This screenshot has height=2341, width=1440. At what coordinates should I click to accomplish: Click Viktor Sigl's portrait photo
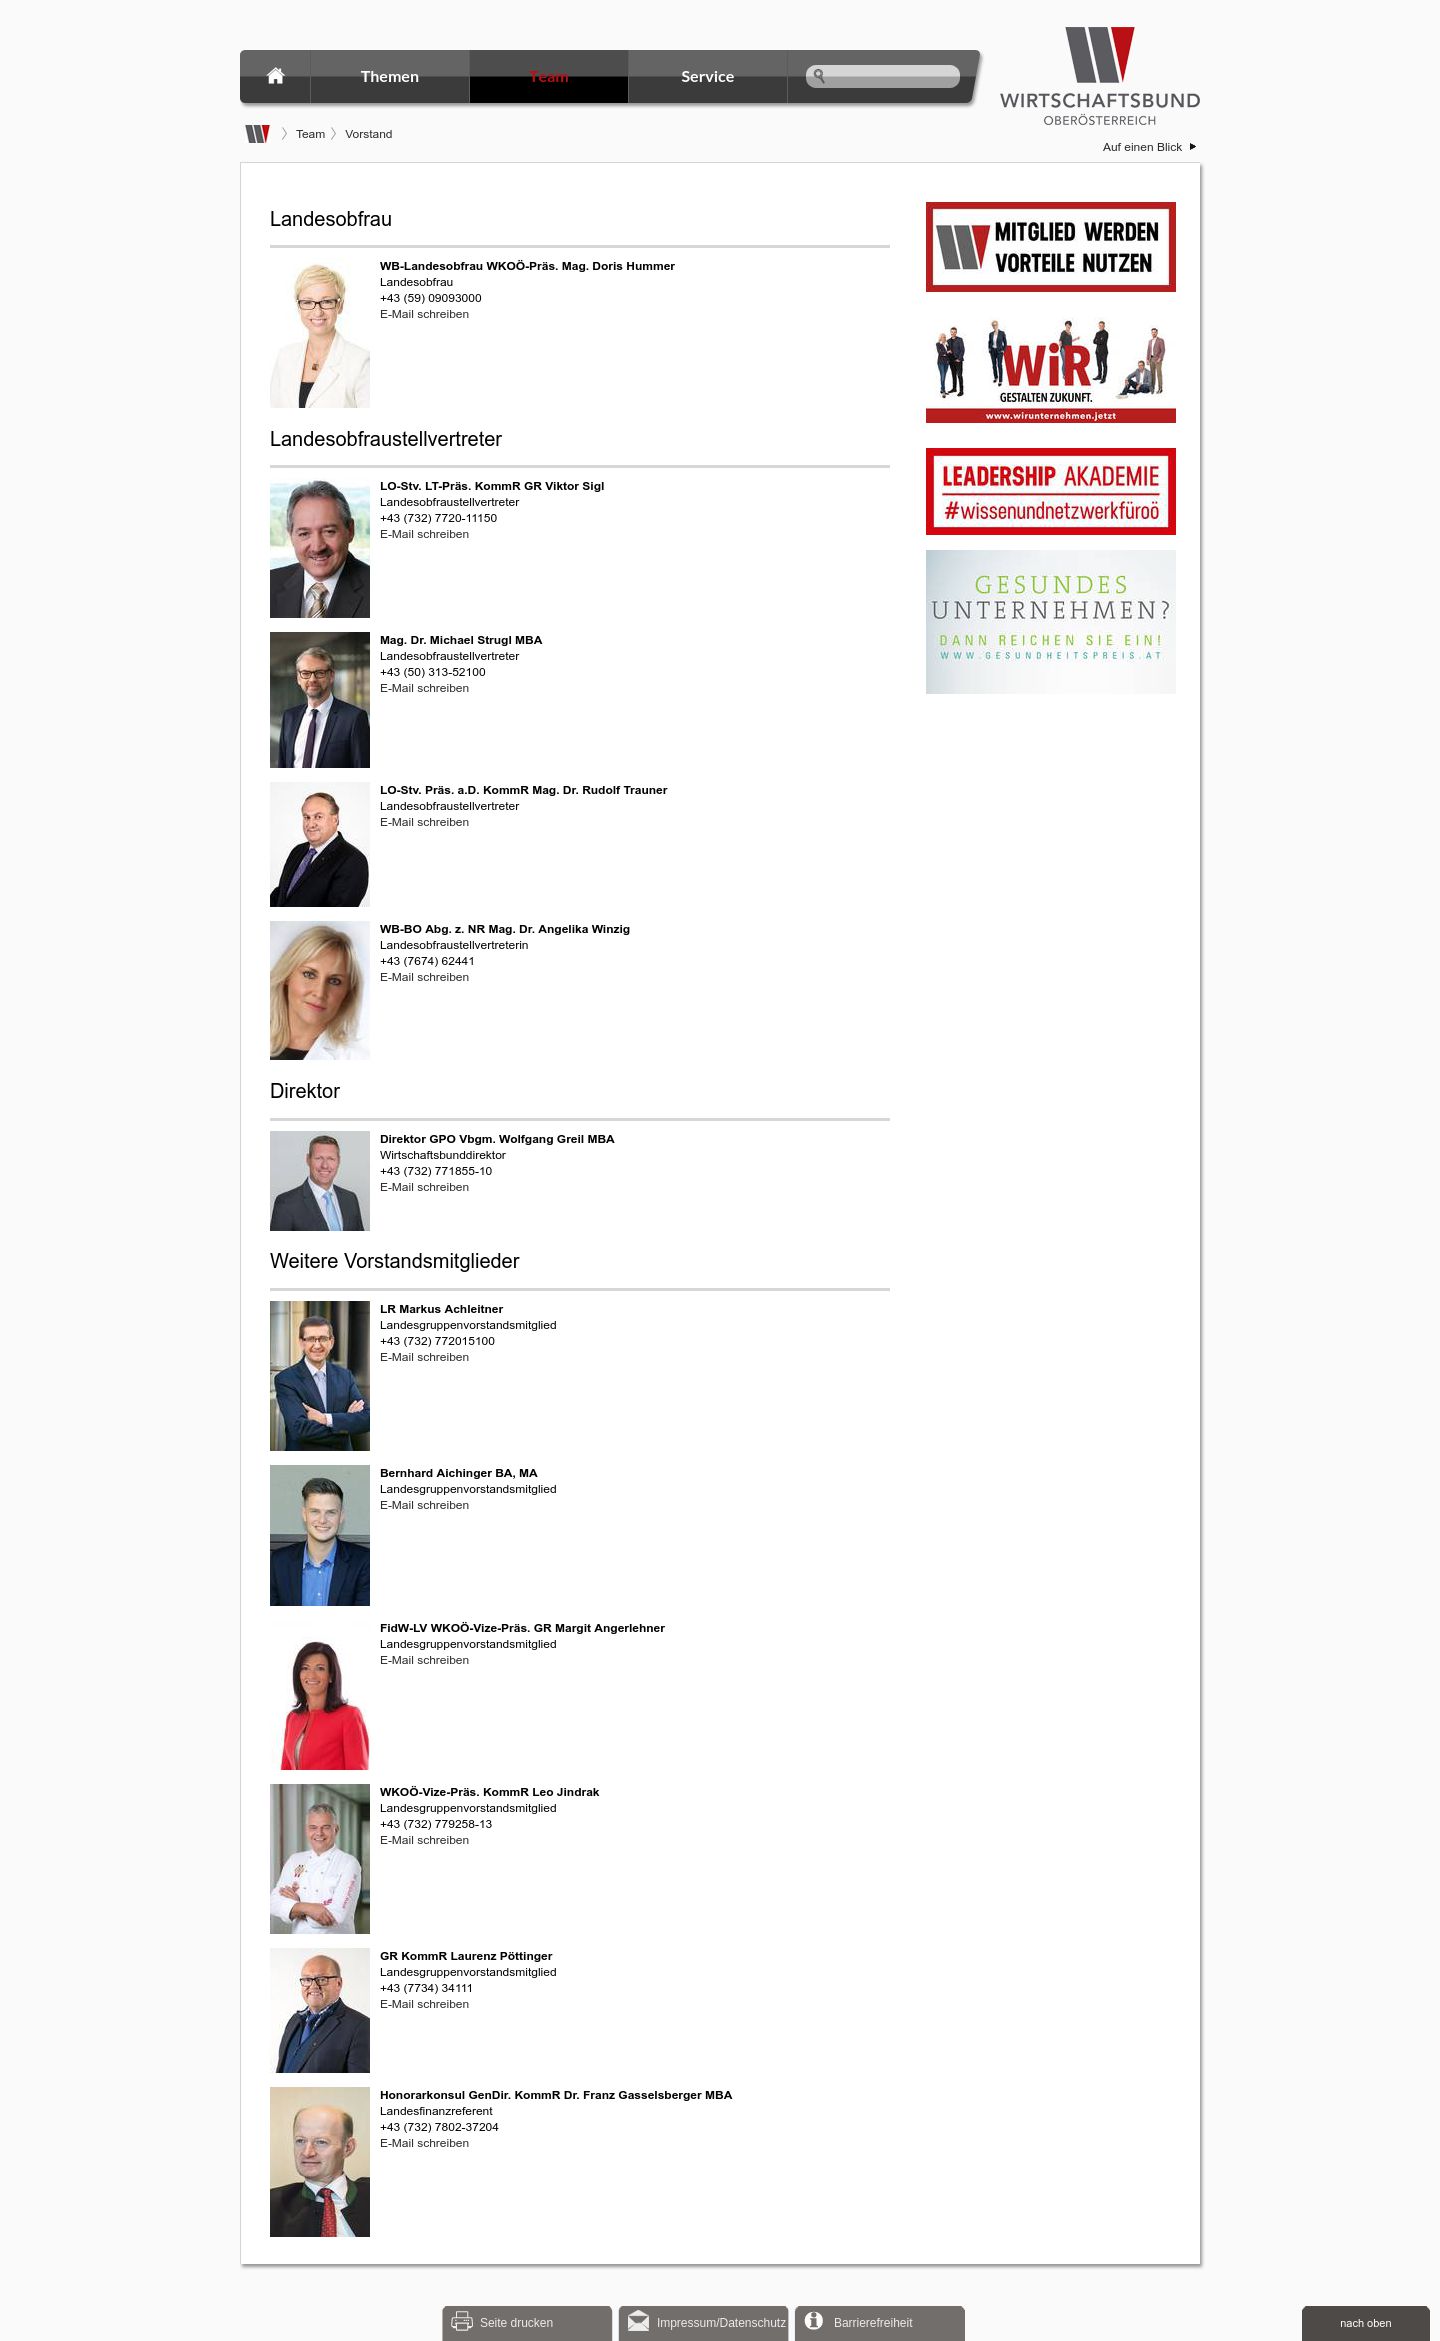click(320, 550)
